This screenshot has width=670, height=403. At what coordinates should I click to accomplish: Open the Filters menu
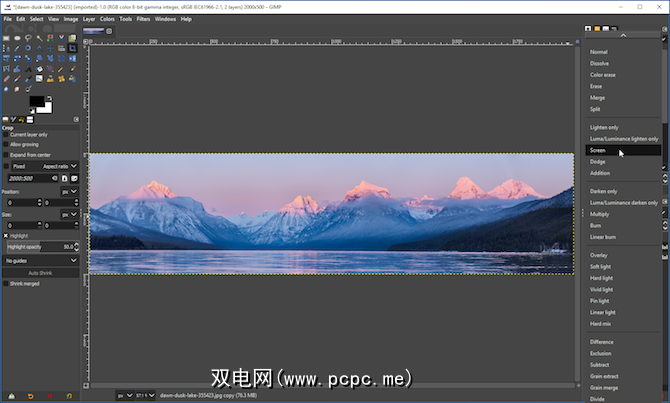[x=143, y=18]
